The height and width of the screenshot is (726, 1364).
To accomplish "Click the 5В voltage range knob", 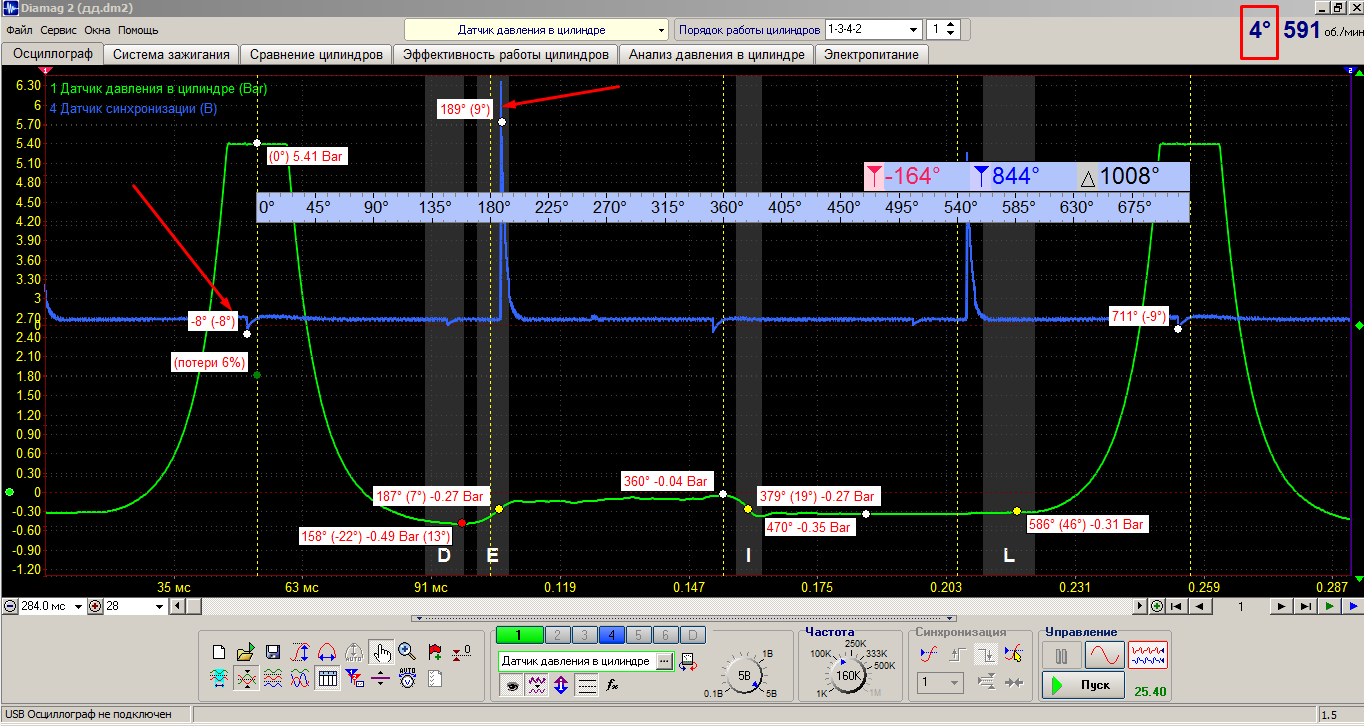I will [744, 675].
